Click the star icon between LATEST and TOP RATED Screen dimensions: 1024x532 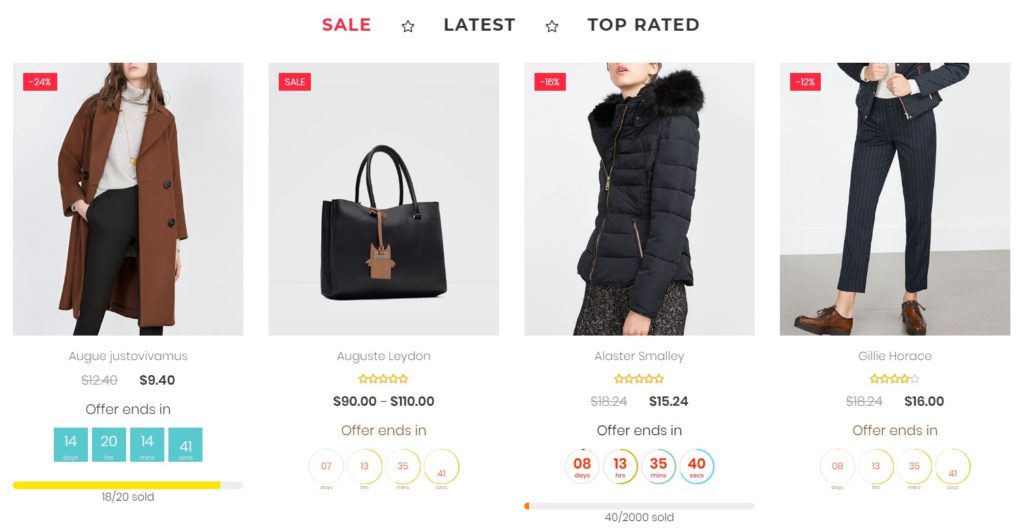coord(552,26)
